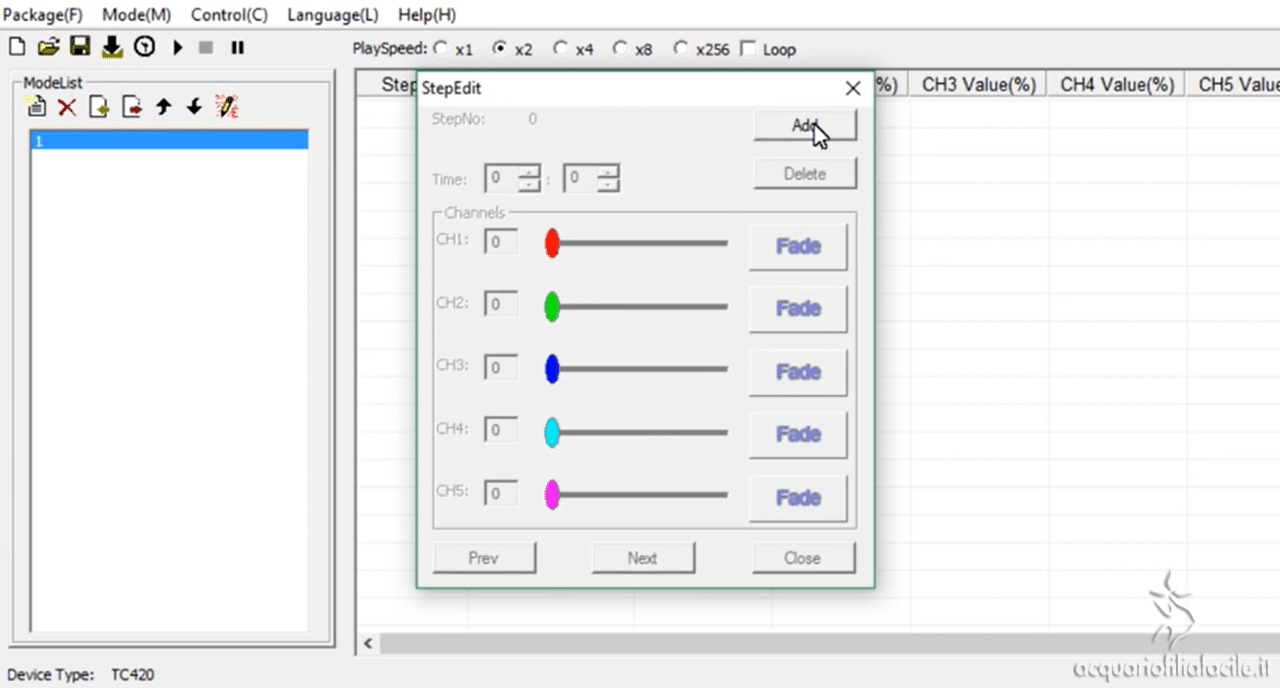1280x688 pixels.
Task: Click the download-to-device arrow icon
Action: [x=112, y=47]
